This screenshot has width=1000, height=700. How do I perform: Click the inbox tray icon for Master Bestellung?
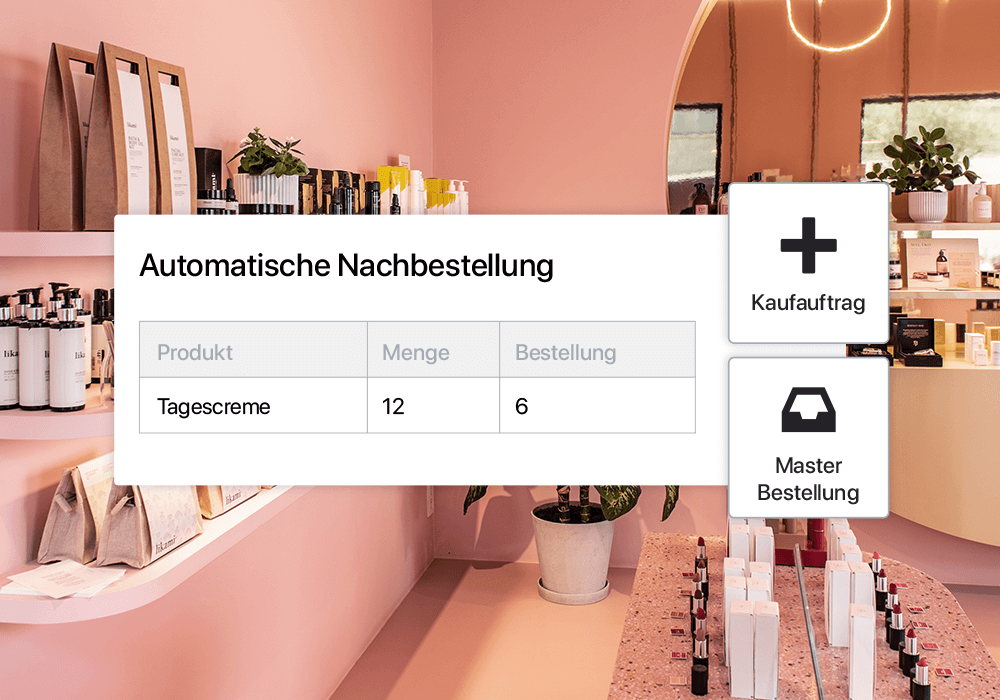tap(809, 409)
